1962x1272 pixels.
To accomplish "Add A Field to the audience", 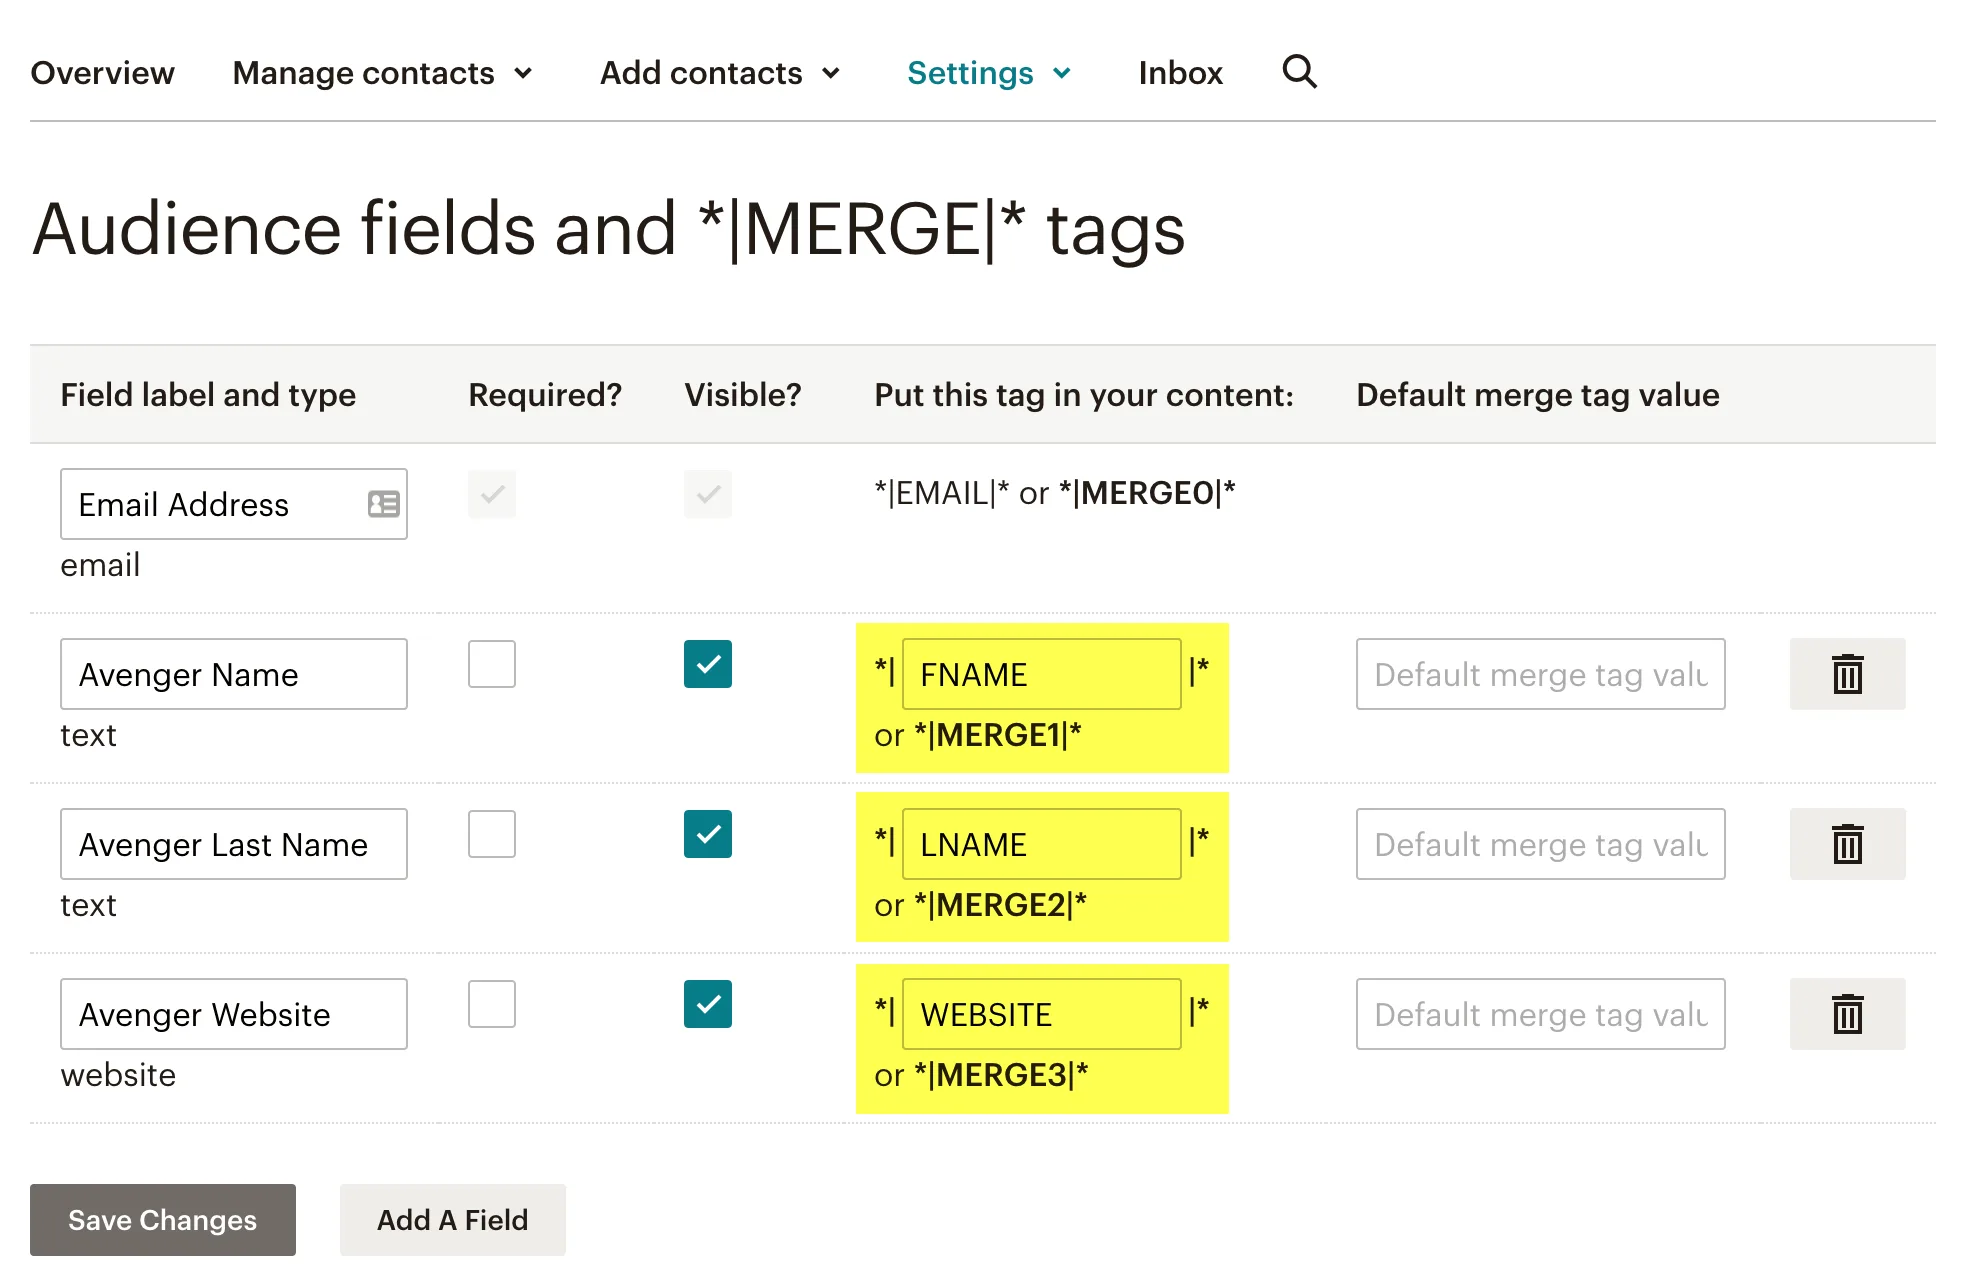I will tap(452, 1220).
